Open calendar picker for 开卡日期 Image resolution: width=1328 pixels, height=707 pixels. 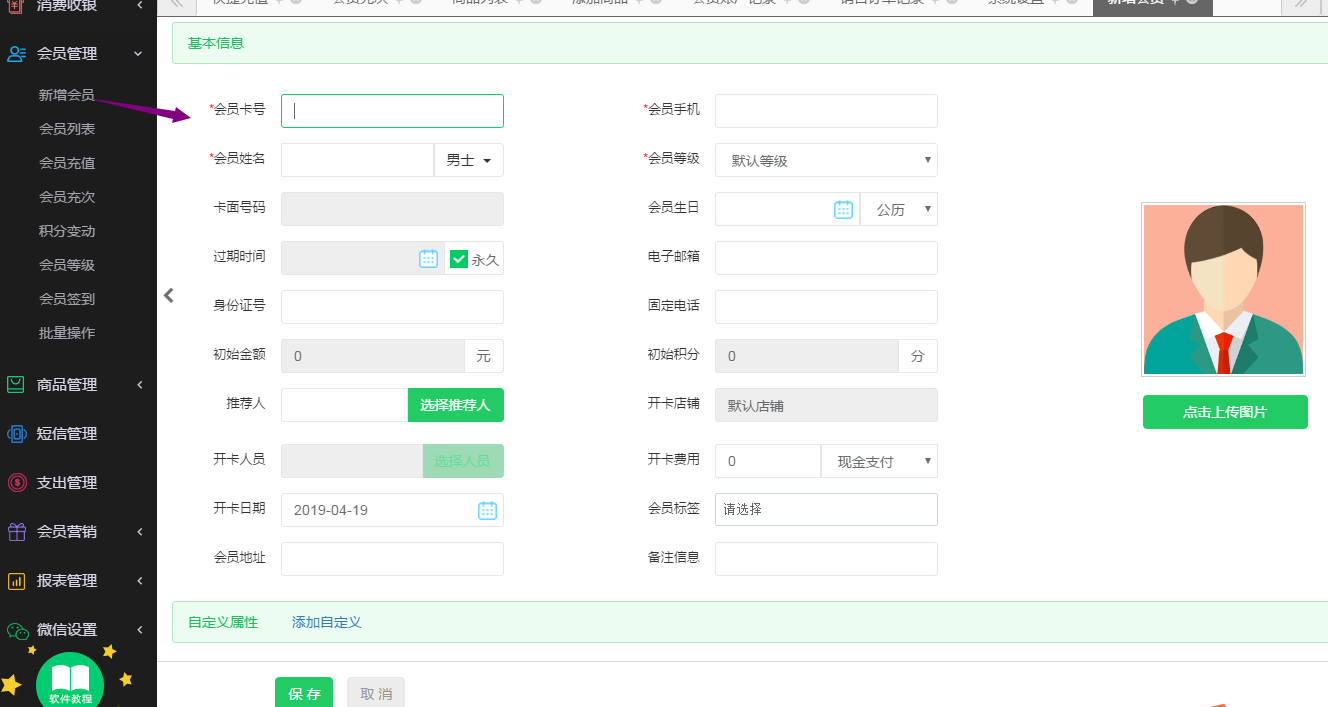pos(487,510)
